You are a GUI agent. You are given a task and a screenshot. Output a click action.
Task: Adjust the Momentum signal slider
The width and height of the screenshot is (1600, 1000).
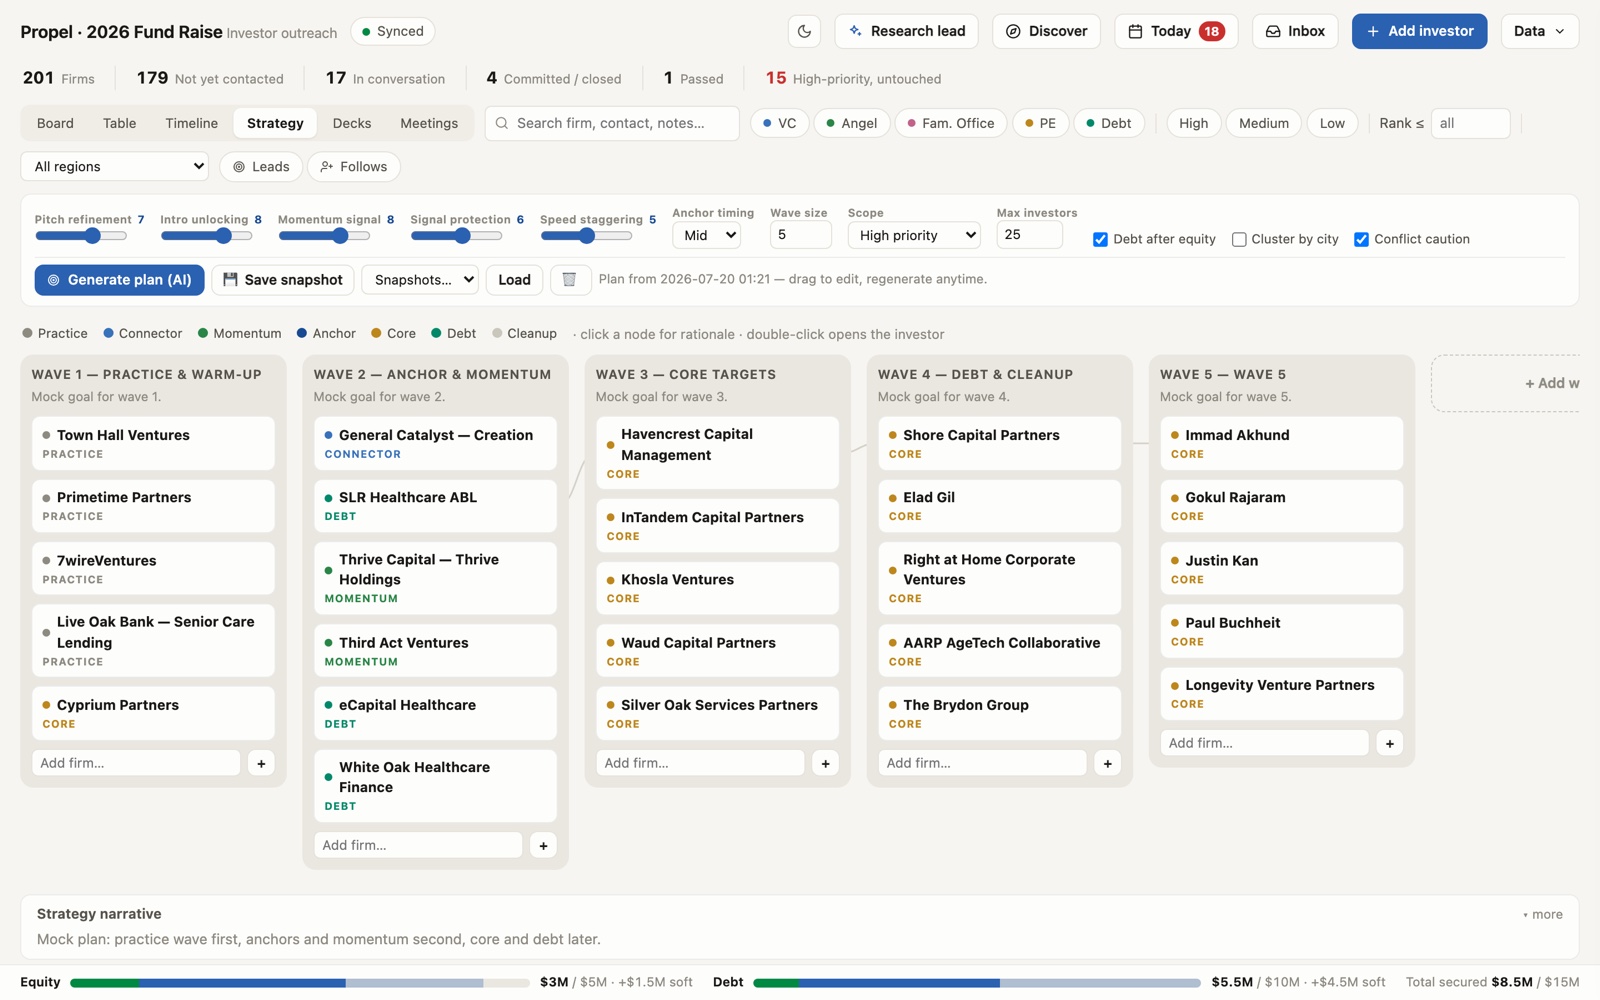(324, 236)
